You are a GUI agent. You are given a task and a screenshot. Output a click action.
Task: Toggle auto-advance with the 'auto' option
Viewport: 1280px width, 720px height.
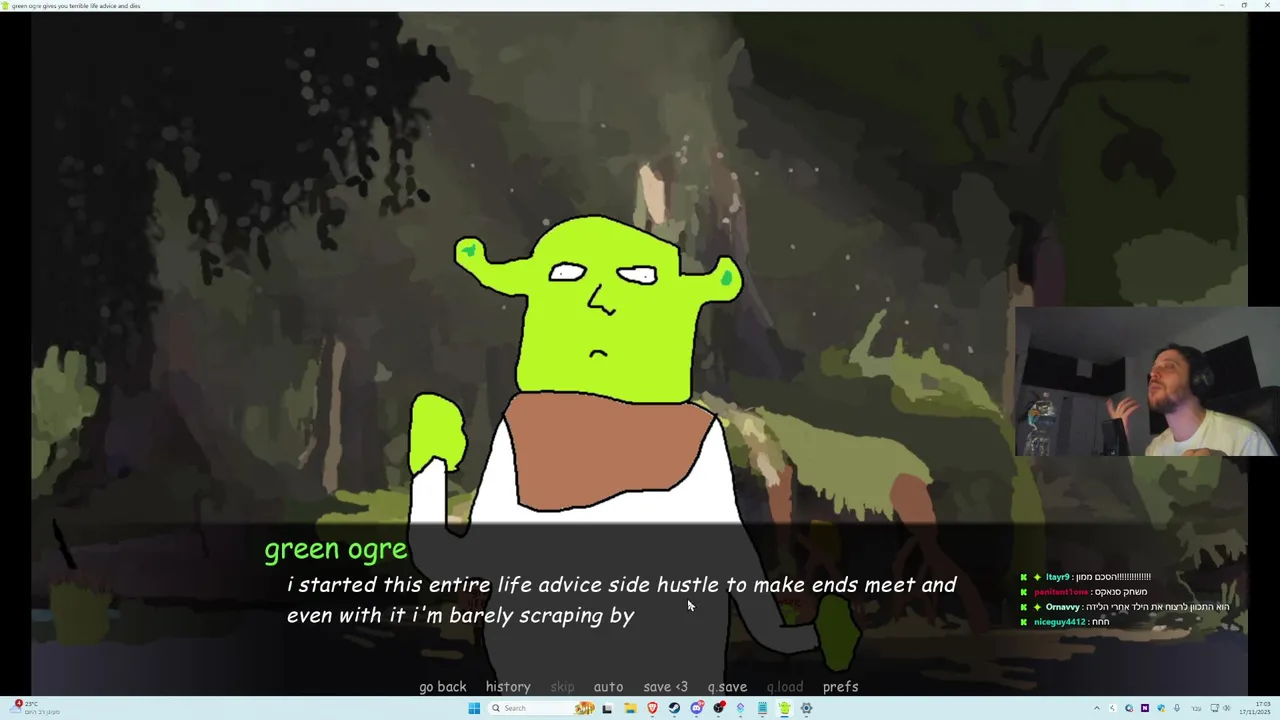point(608,687)
